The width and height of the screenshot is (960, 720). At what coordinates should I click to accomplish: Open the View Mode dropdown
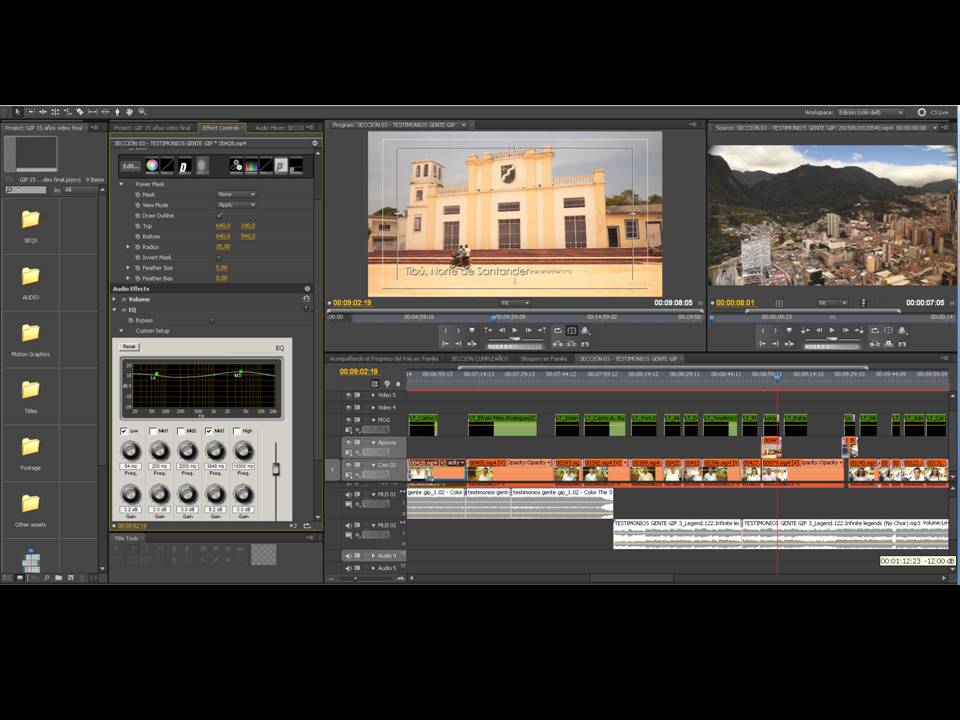pyautogui.click(x=236, y=205)
